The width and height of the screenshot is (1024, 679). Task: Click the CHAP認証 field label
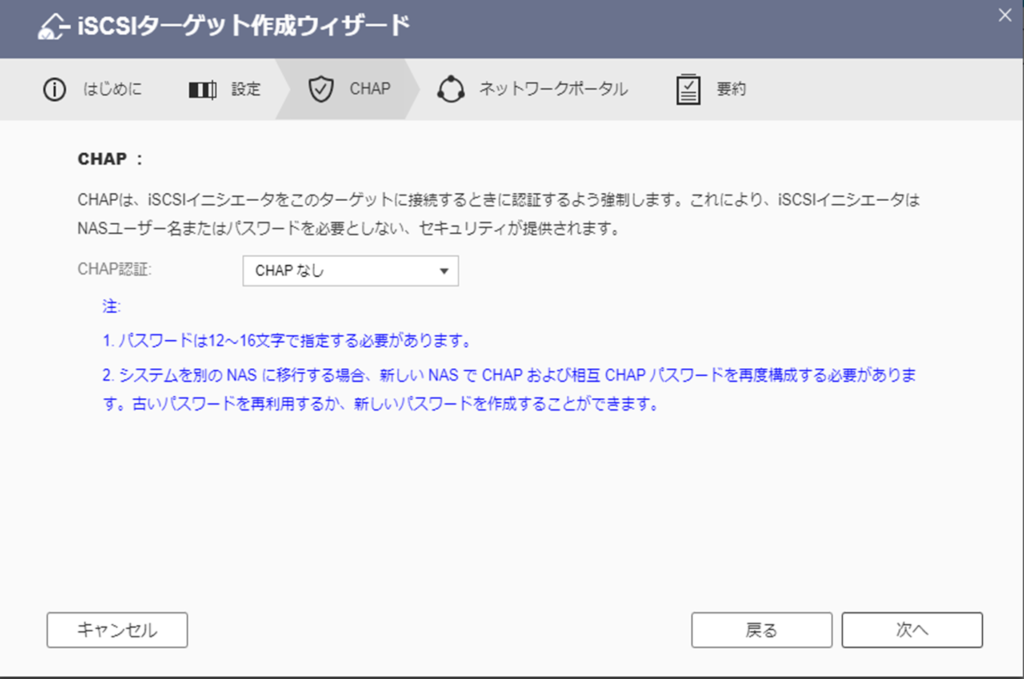[115, 270]
